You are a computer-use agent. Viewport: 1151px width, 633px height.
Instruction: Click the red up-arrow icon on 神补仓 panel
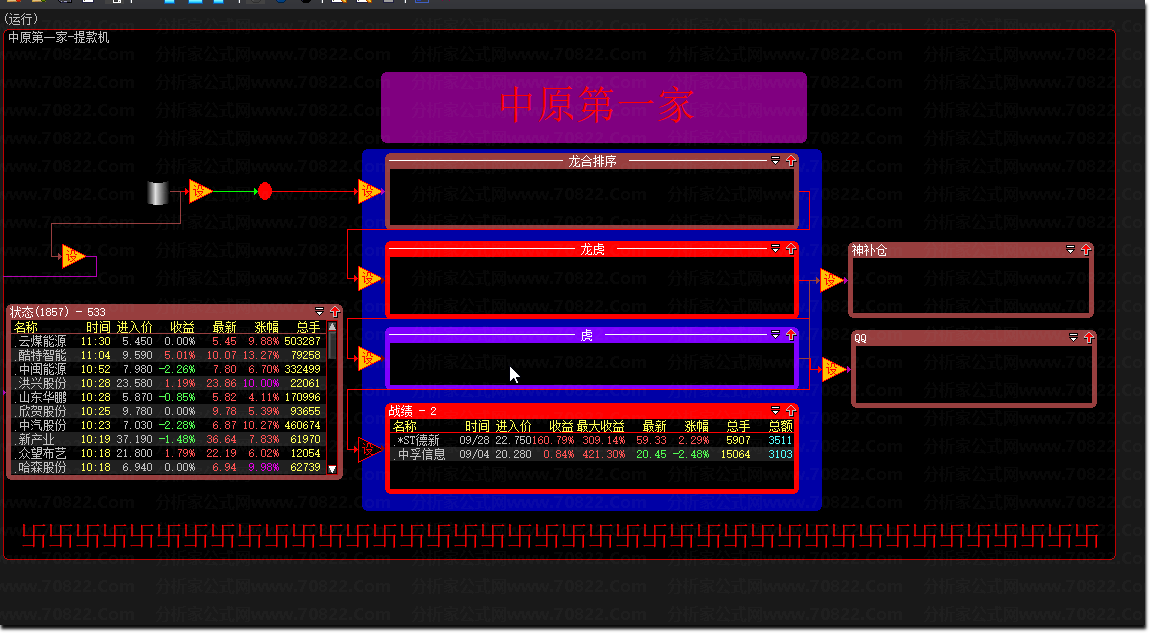click(1086, 250)
